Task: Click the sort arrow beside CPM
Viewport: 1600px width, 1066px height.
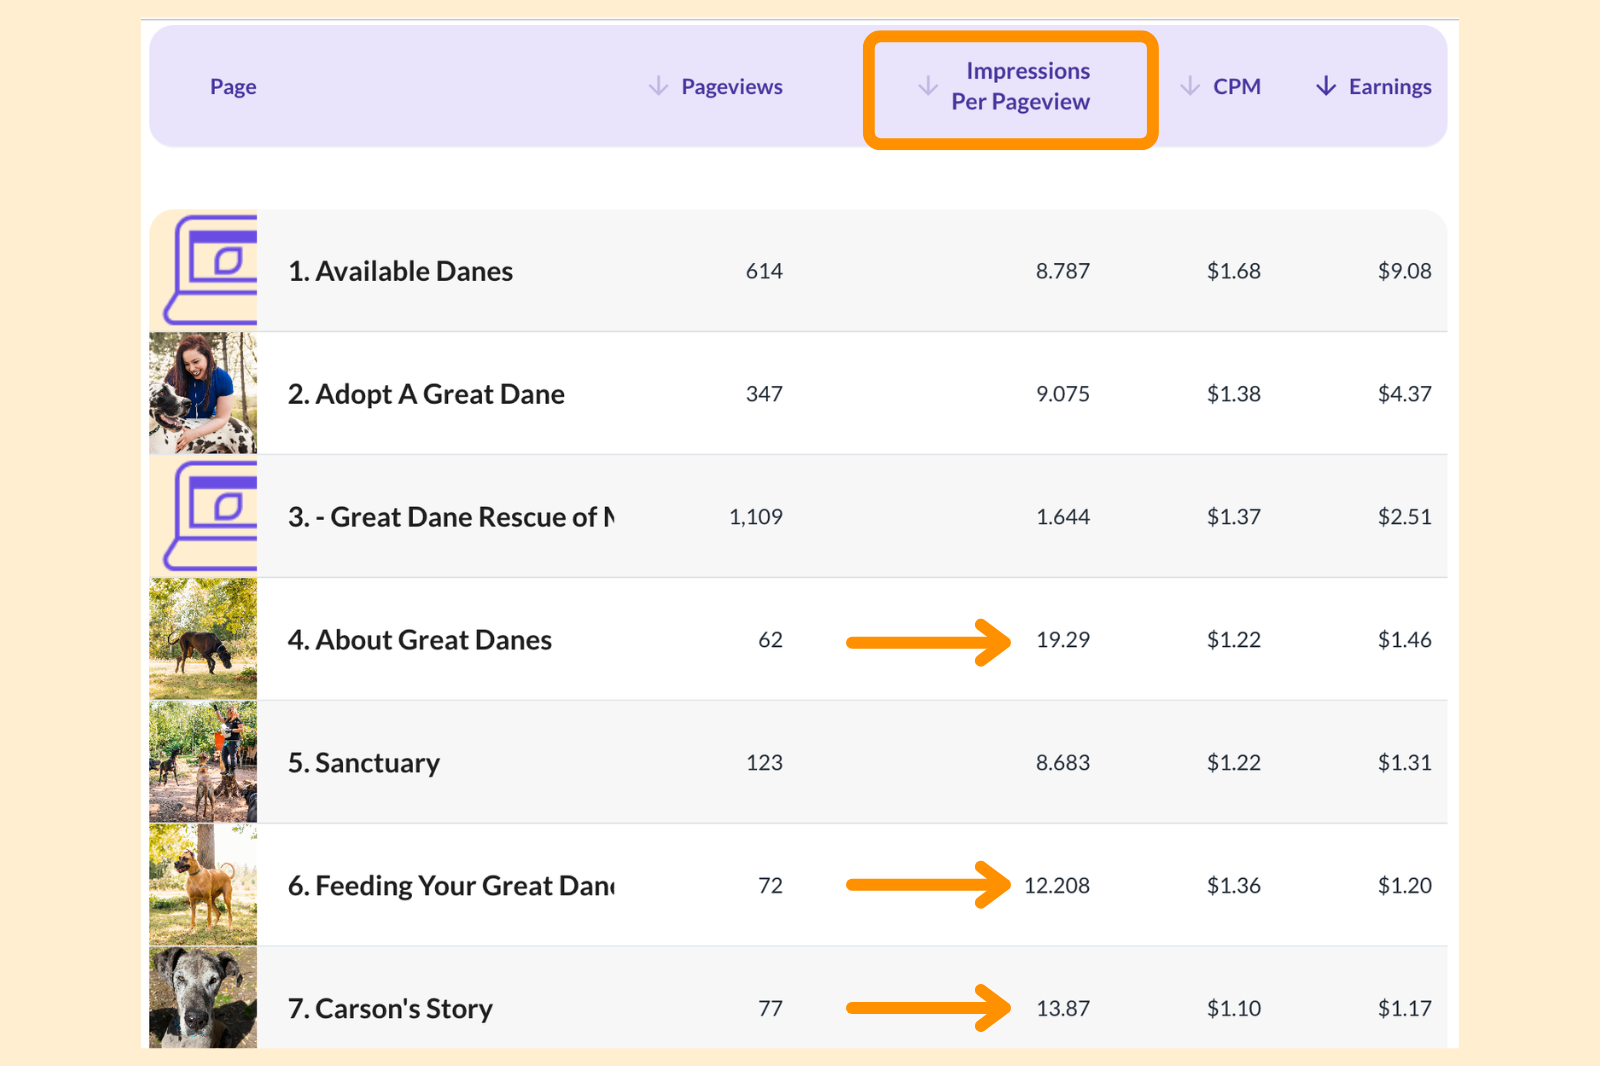Action: [x=1190, y=86]
